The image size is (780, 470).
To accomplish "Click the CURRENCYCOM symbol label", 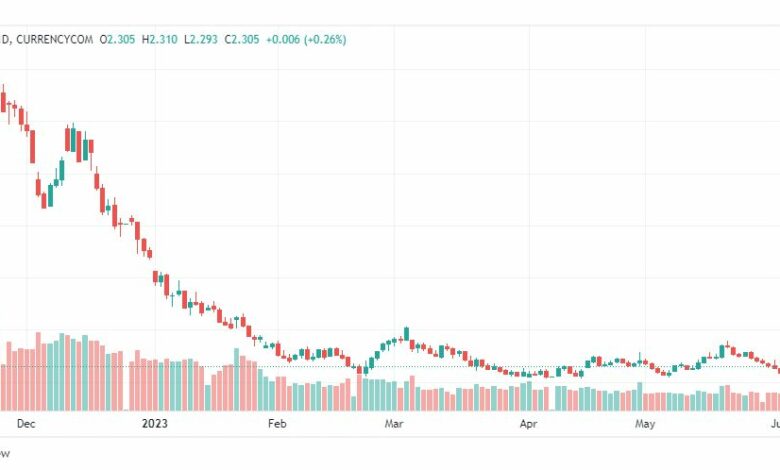I will point(54,39).
